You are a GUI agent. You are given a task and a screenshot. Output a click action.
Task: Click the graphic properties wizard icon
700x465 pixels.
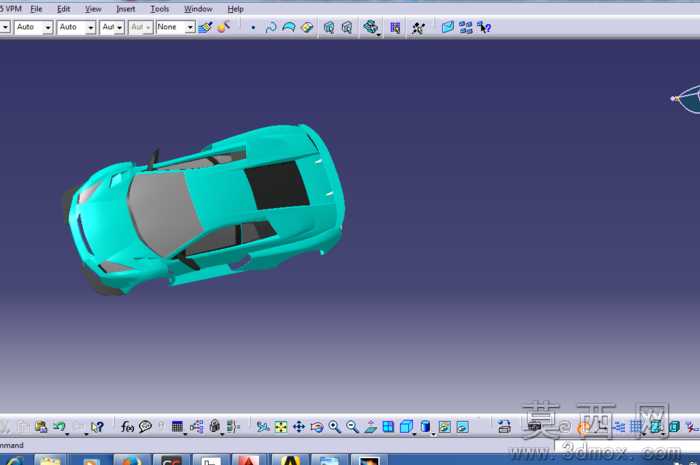tap(223, 27)
